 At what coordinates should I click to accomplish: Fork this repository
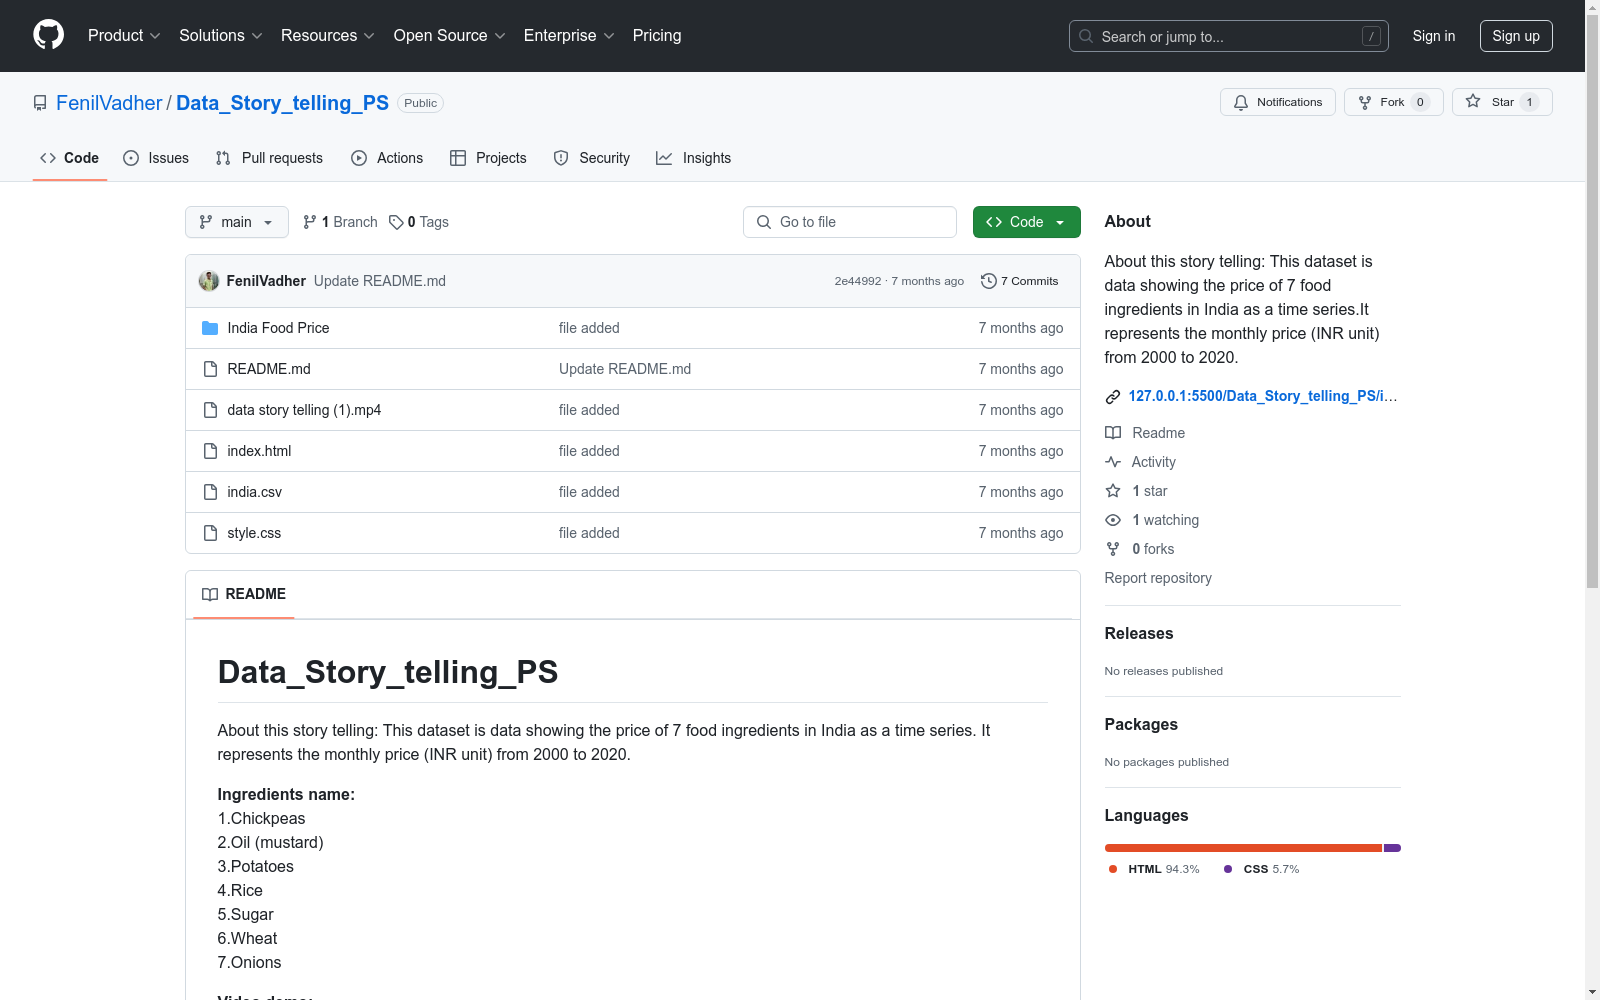(1393, 102)
